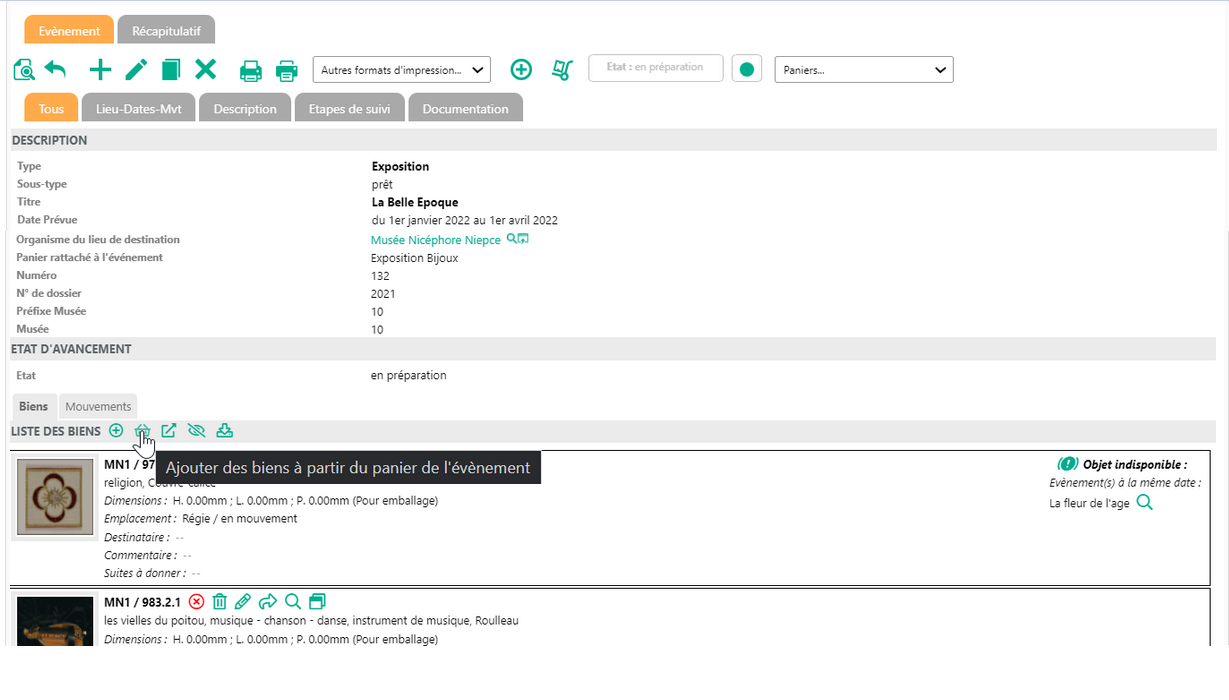This screenshot has height=700, width=1229.
Task: Open the Musée Nicéphore Niepce link
Action: pos(435,240)
